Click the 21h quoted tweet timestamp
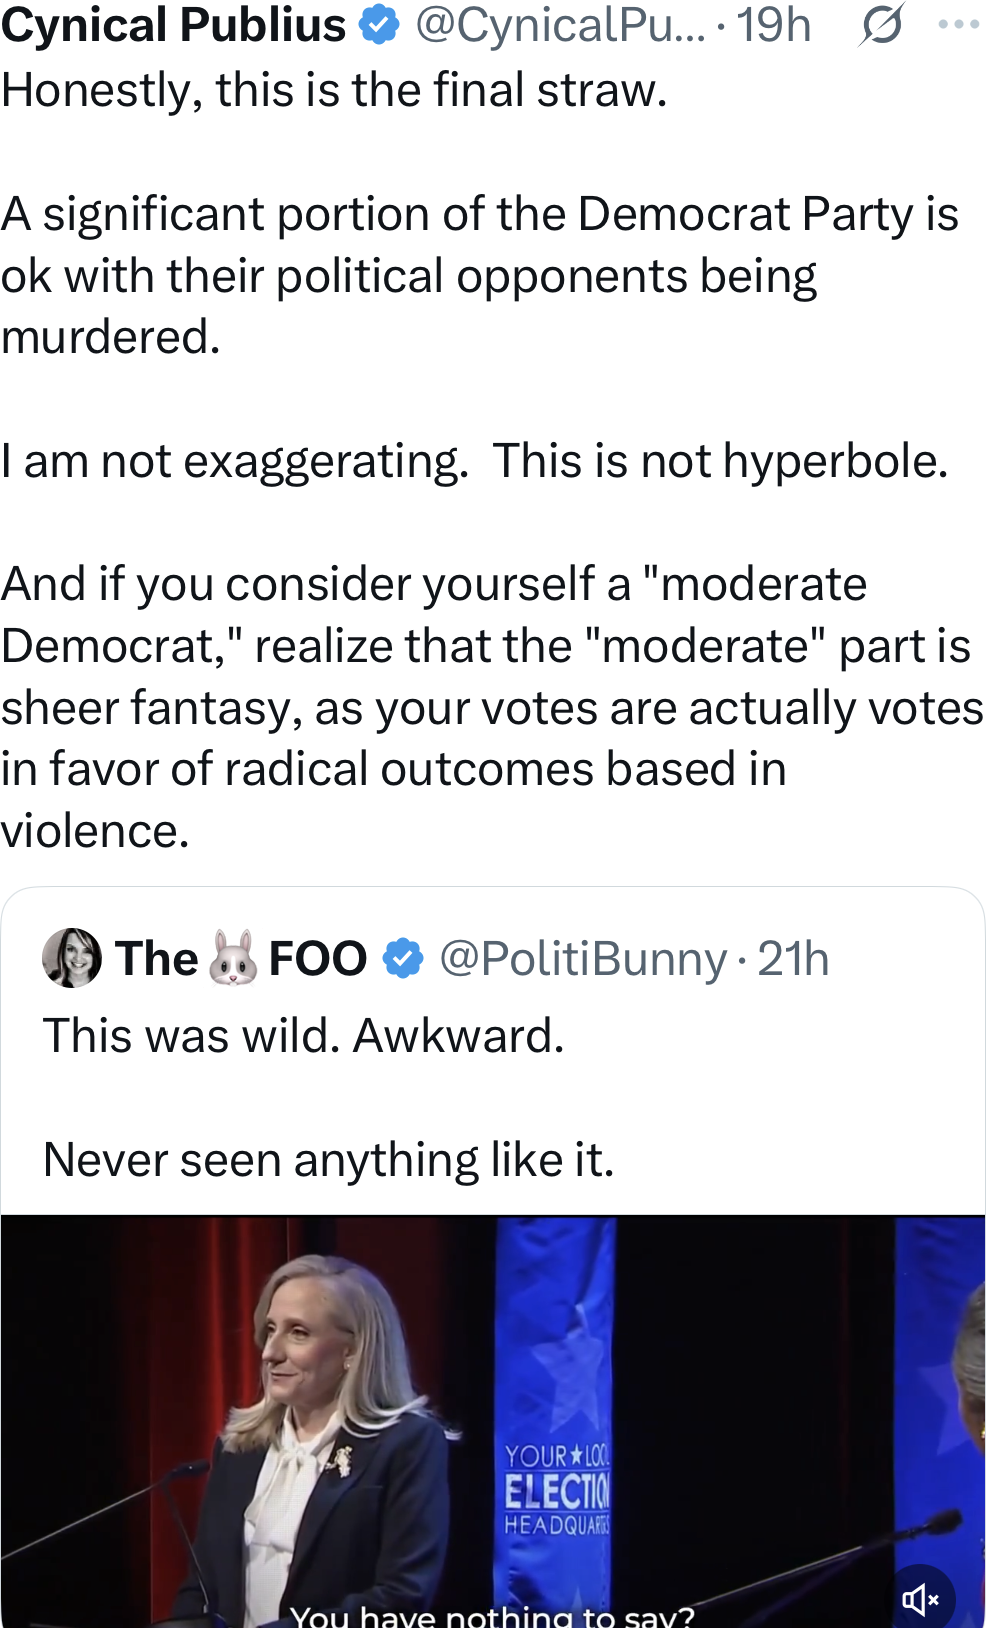The width and height of the screenshot is (986, 1628). coord(793,958)
